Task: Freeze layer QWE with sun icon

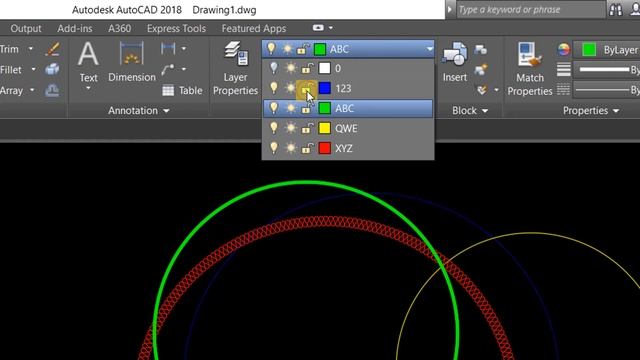Action: pyautogui.click(x=290, y=128)
